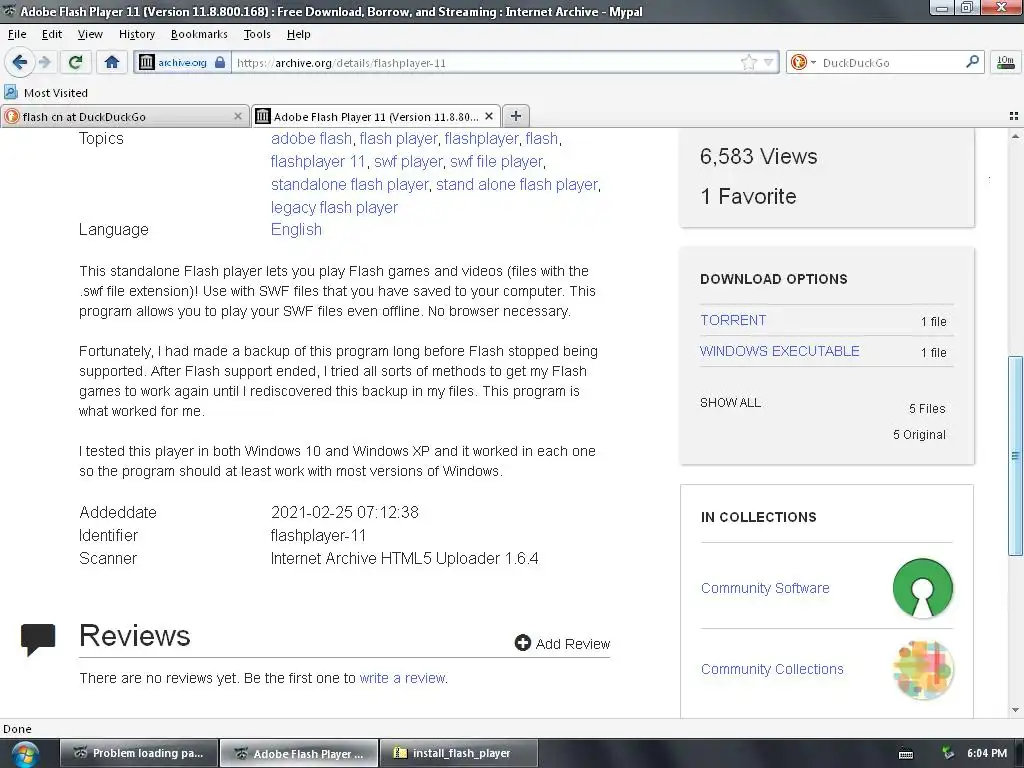Viewport: 1024px width, 768px height.
Task: Click the DuckDuckGo search input field
Action: click(891, 63)
